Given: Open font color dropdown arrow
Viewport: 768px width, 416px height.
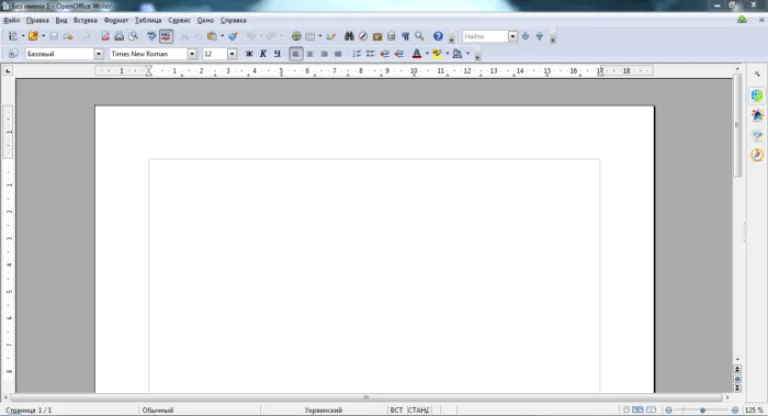Looking at the screenshot, I should (427, 54).
